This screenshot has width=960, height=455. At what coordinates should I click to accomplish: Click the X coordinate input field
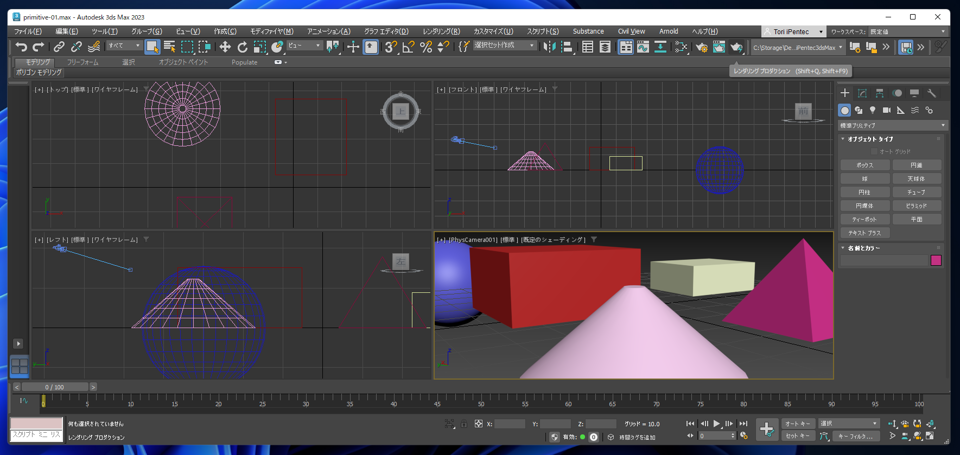point(510,424)
